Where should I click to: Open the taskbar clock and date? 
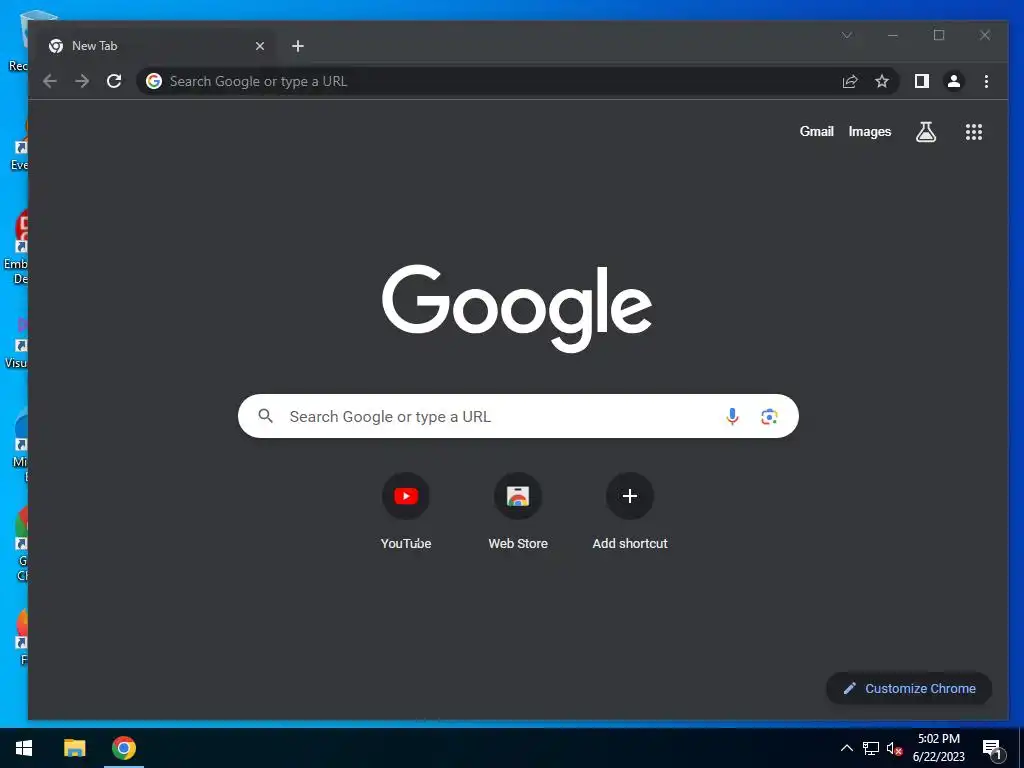(x=938, y=748)
